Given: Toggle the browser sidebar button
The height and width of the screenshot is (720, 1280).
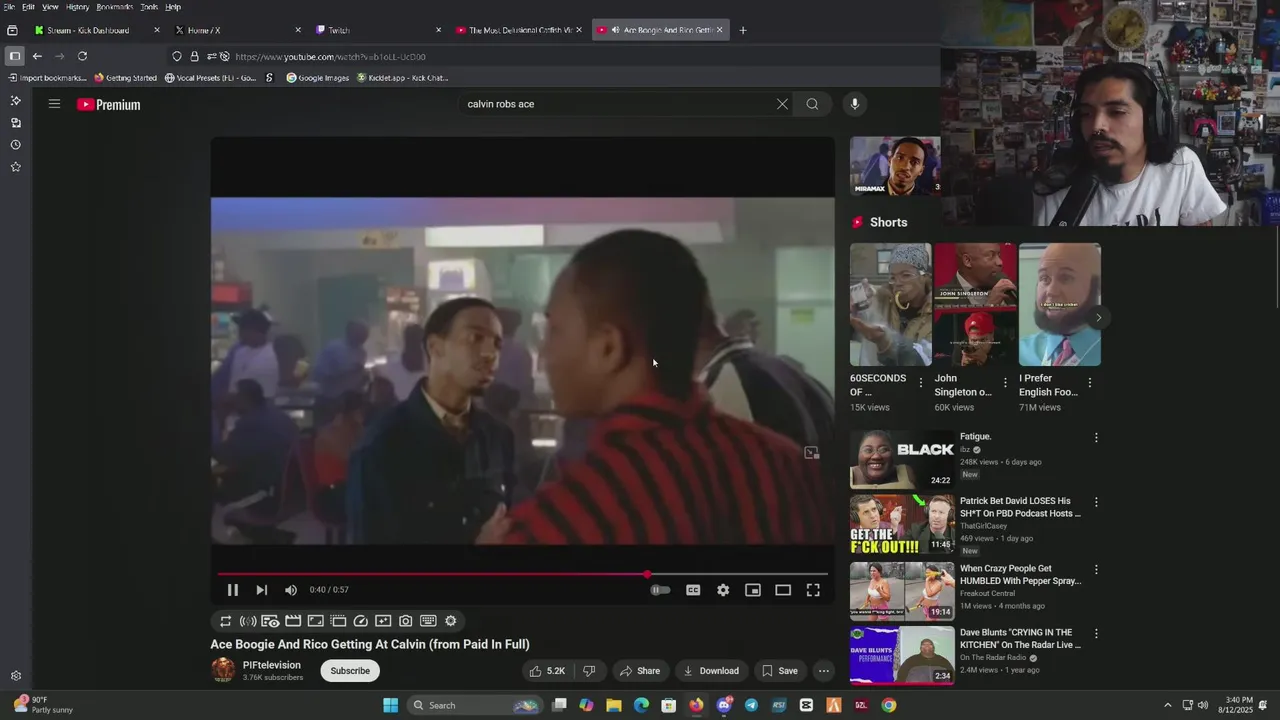Looking at the screenshot, I should [14, 56].
